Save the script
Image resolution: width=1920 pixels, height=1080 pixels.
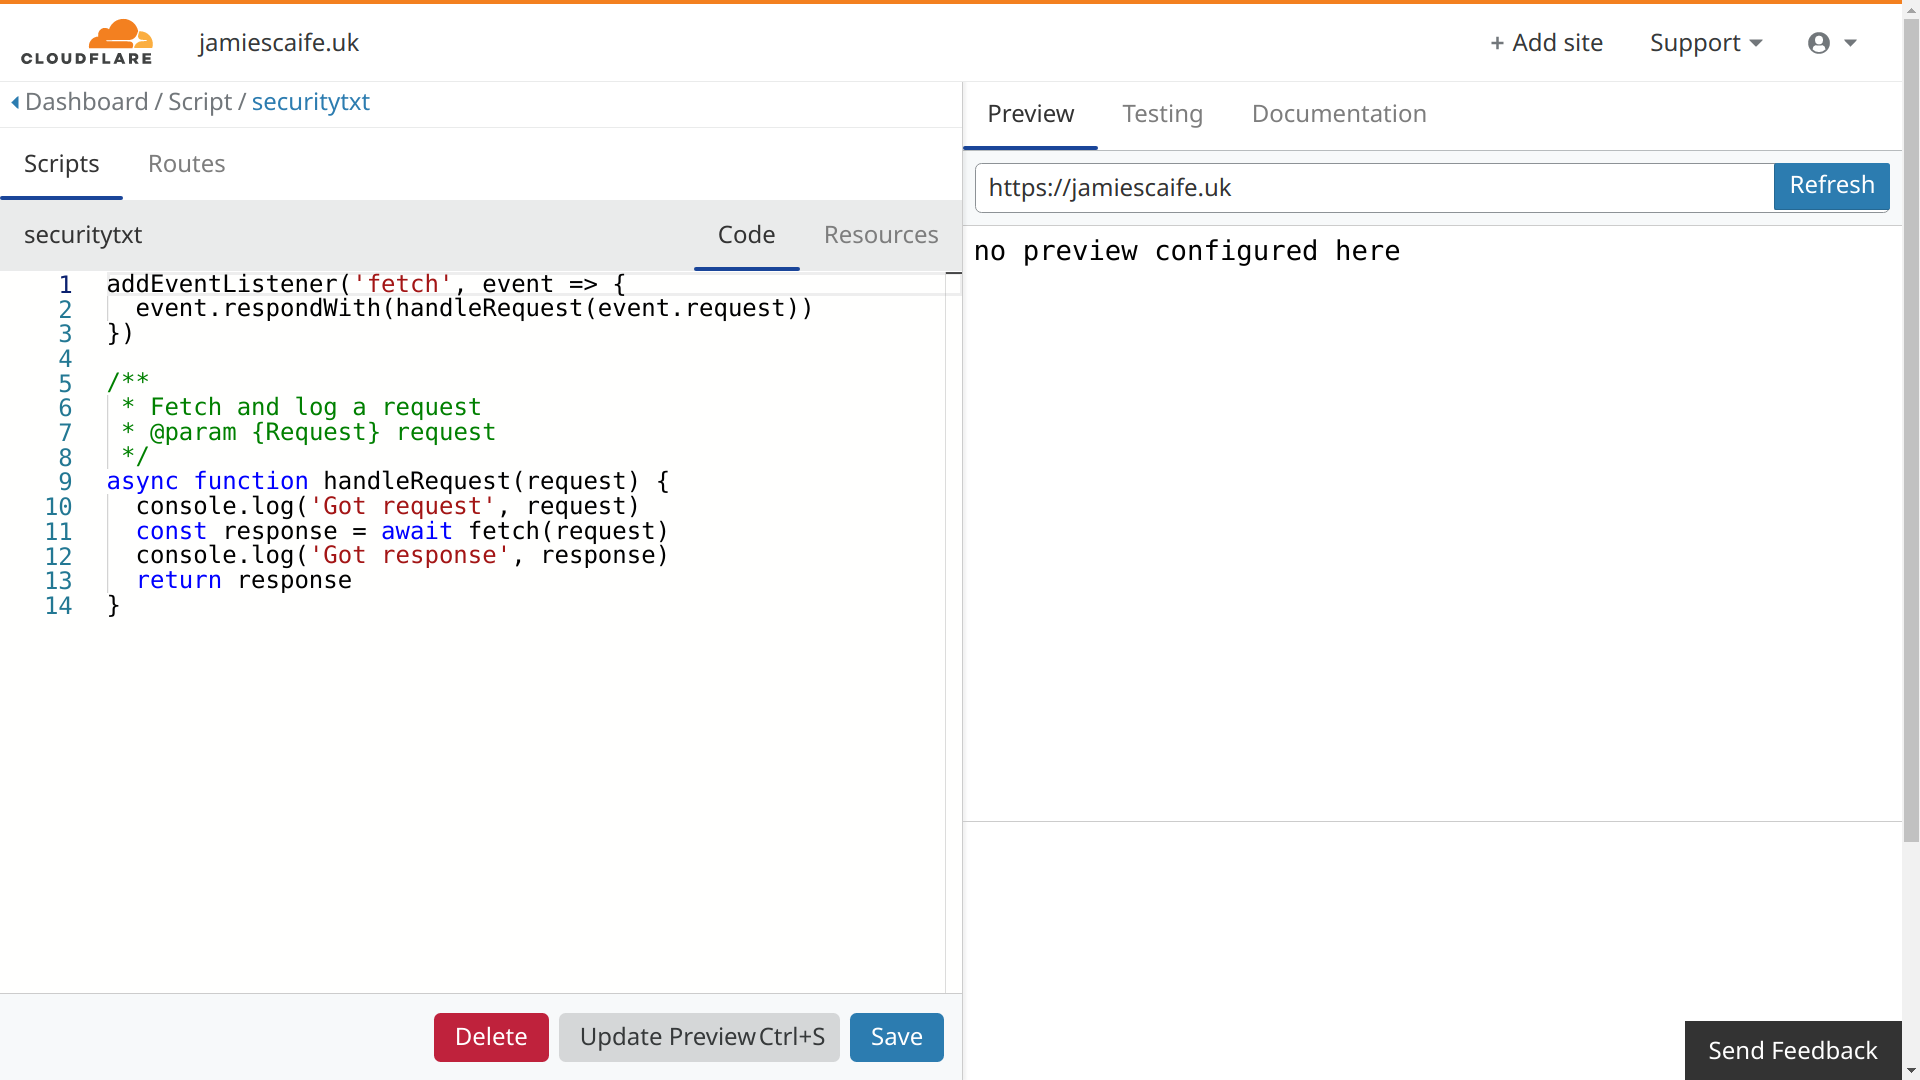897,1037
